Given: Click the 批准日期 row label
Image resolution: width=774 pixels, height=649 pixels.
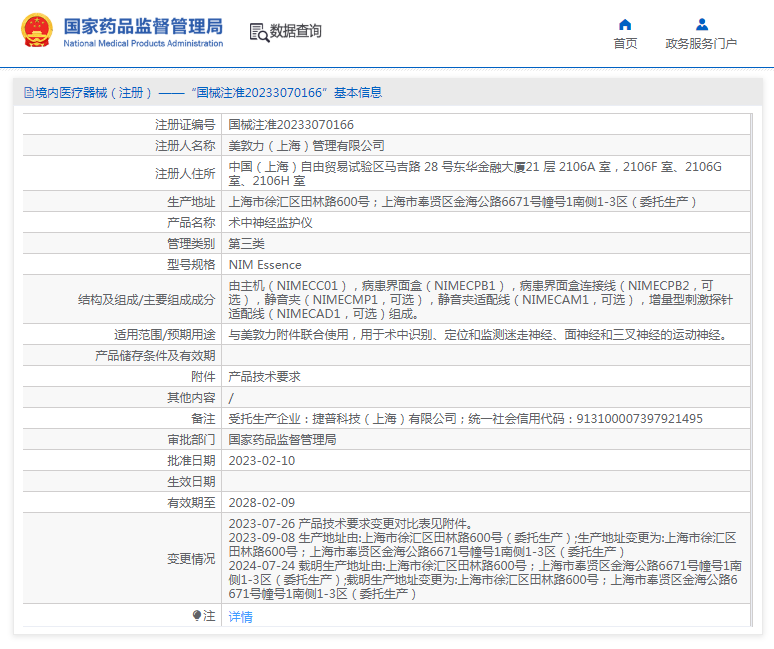Looking at the screenshot, I should pos(191,461).
